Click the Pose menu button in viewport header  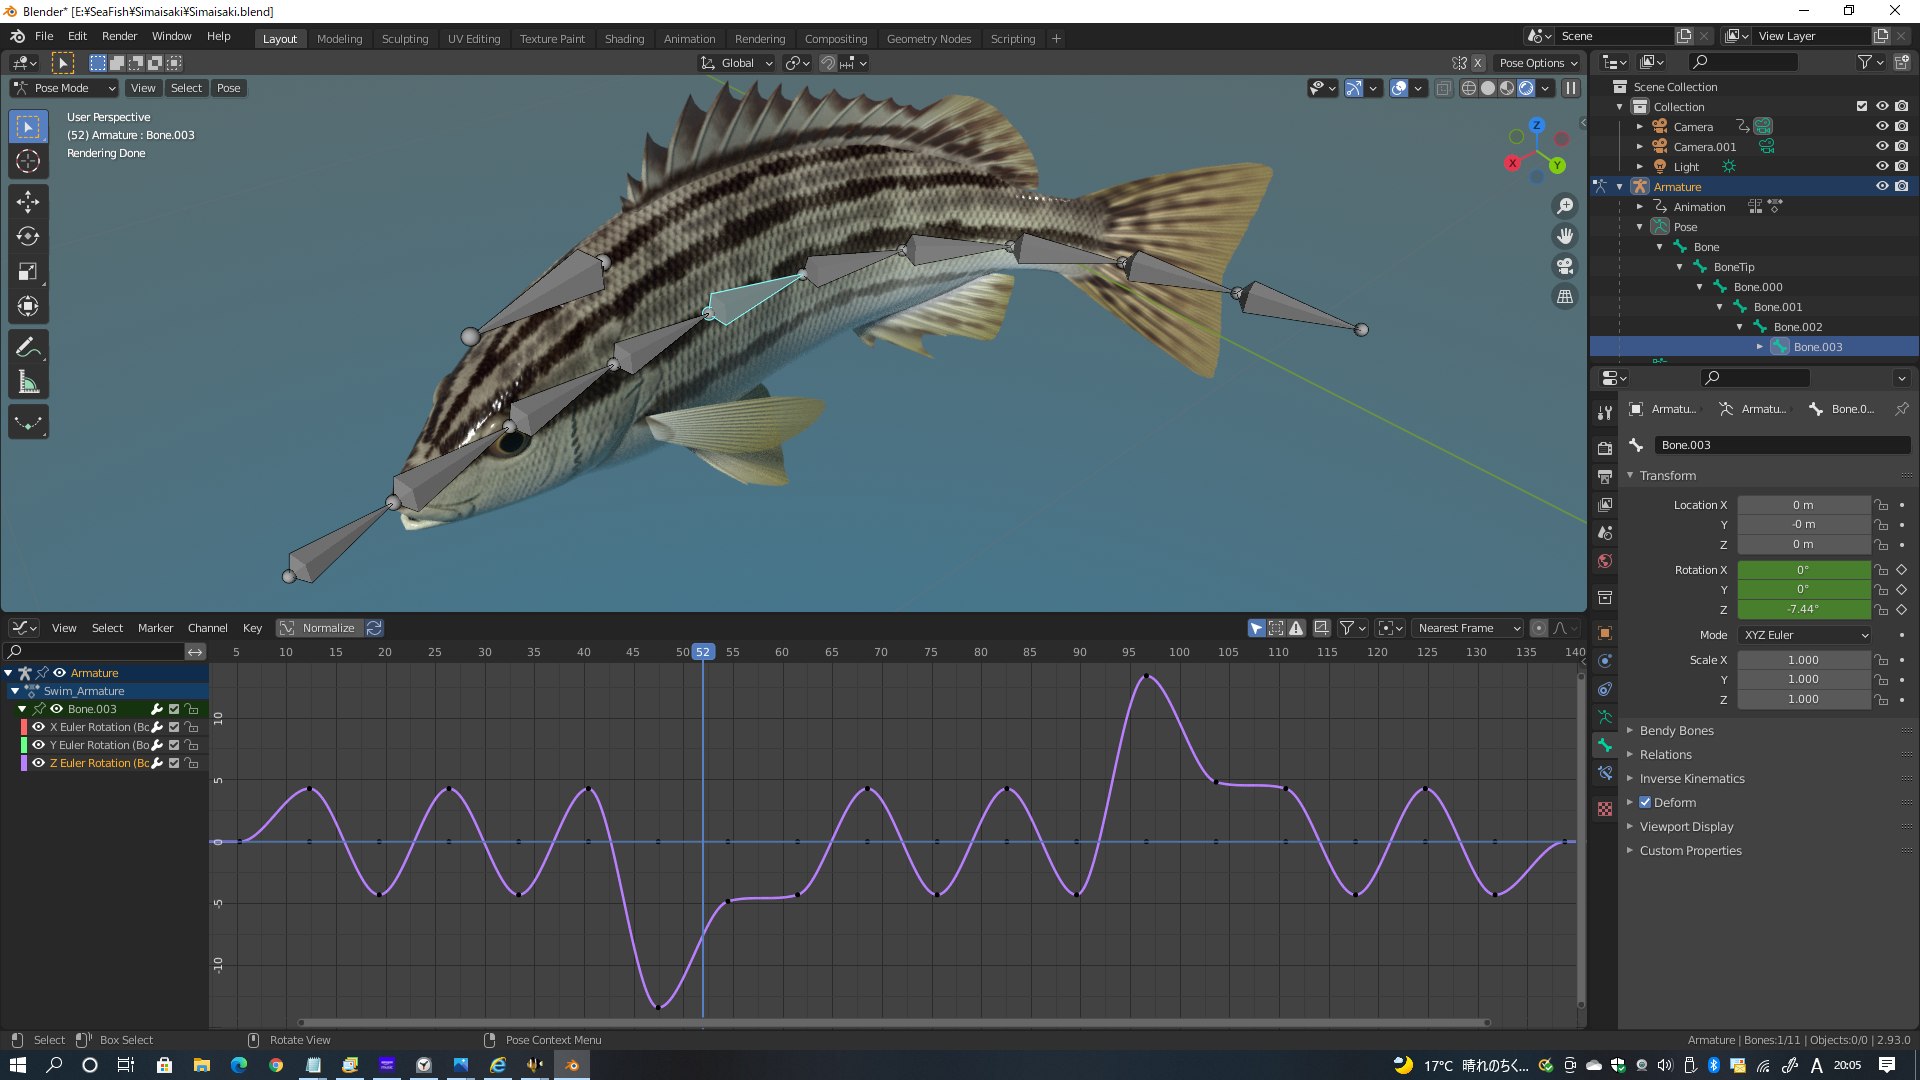coord(228,88)
